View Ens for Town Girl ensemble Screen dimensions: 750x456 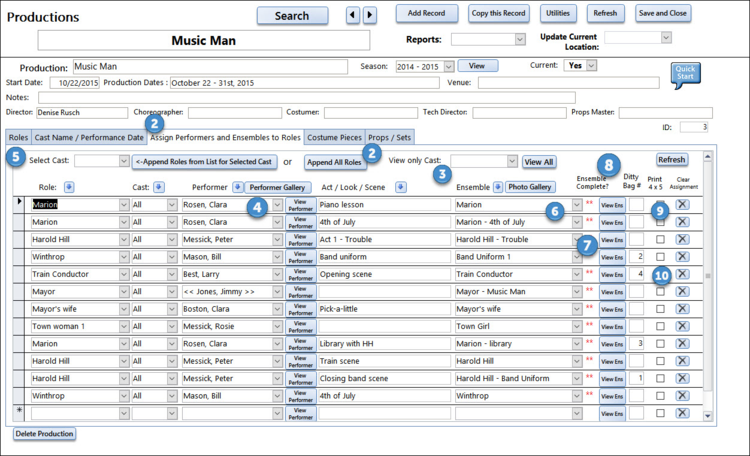[612, 326]
